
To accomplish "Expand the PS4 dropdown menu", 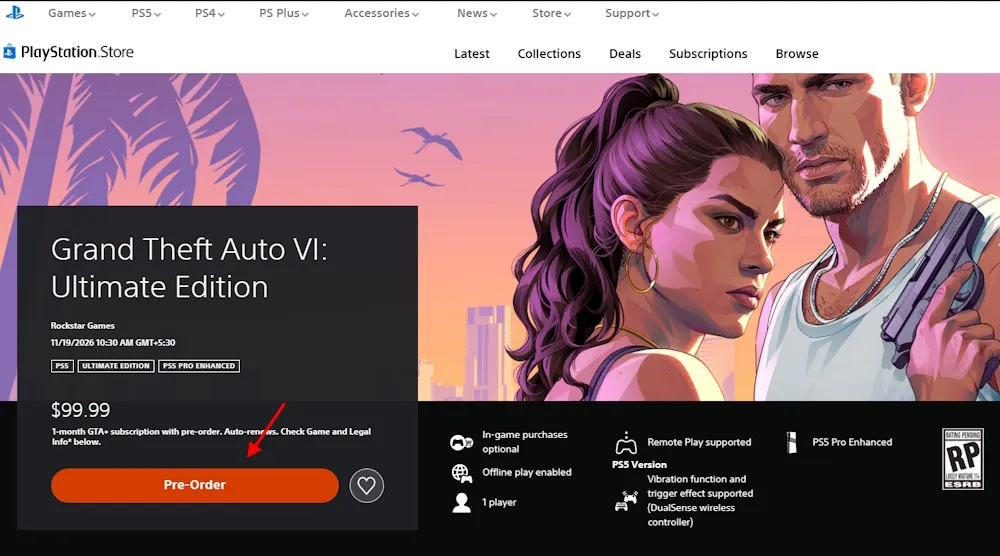I will tap(210, 13).
